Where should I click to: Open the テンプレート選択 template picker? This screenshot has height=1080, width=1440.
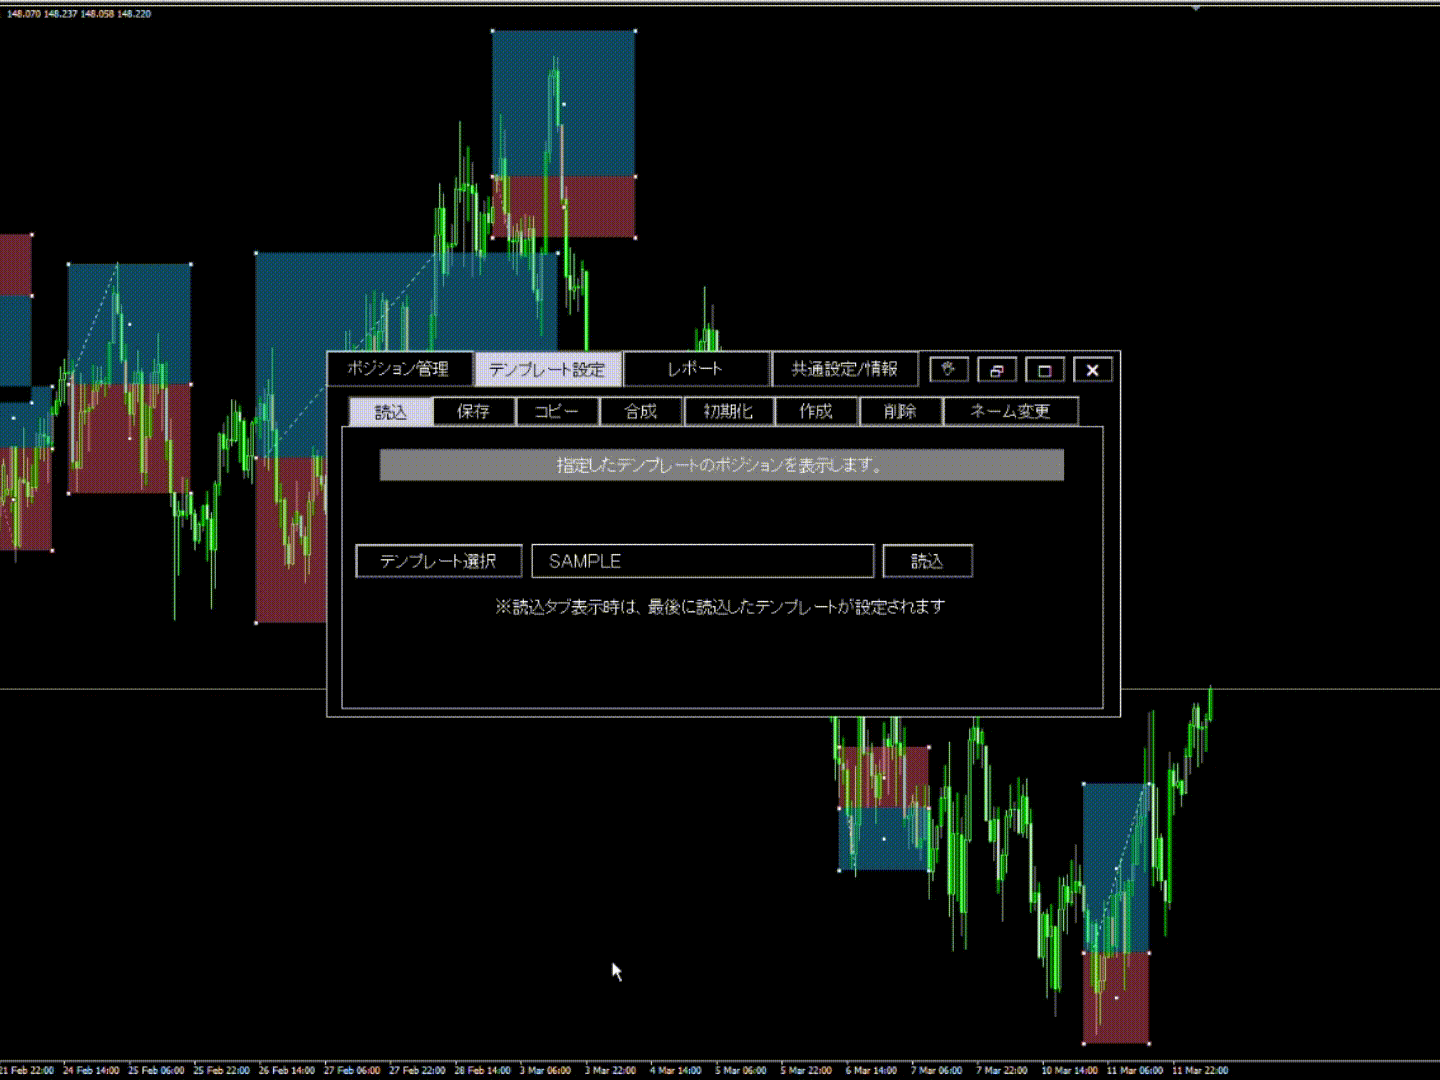pyautogui.click(x=438, y=561)
